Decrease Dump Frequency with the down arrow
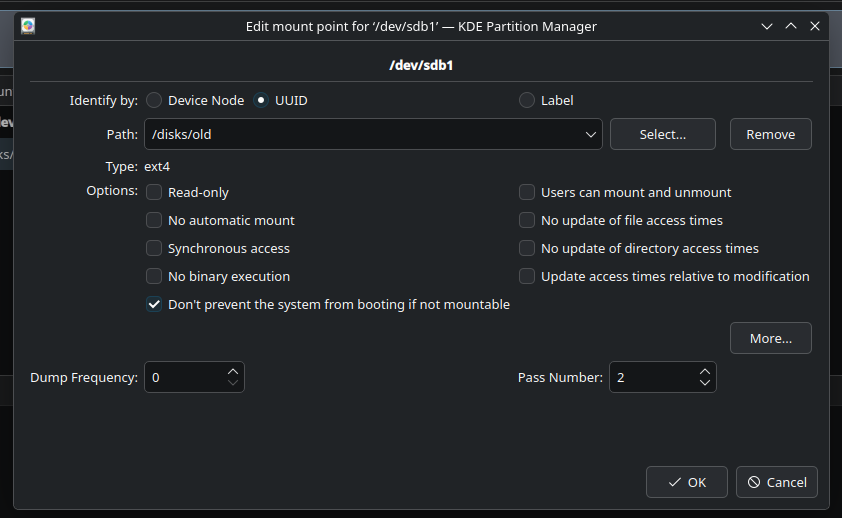This screenshot has width=842, height=518. click(x=233, y=383)
